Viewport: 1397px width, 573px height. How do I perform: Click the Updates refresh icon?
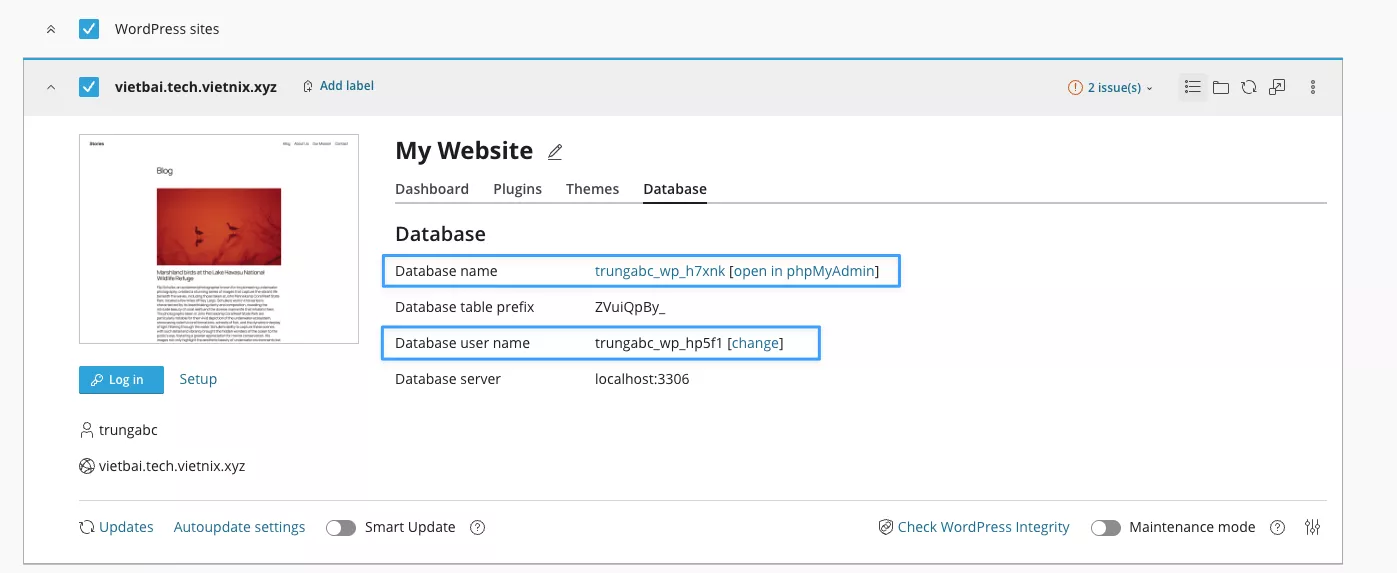pos(87,527)
